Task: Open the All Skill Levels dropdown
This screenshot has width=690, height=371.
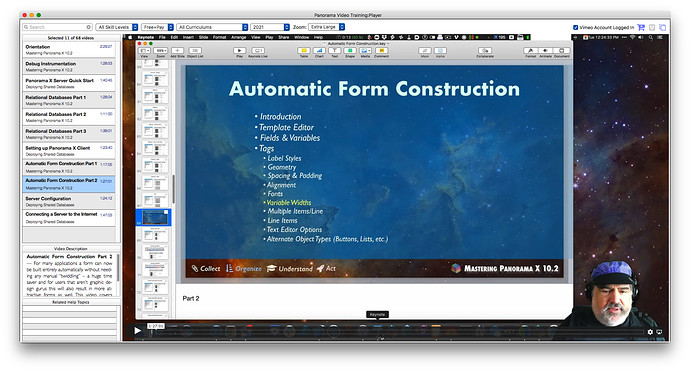Action: [117, 27]
